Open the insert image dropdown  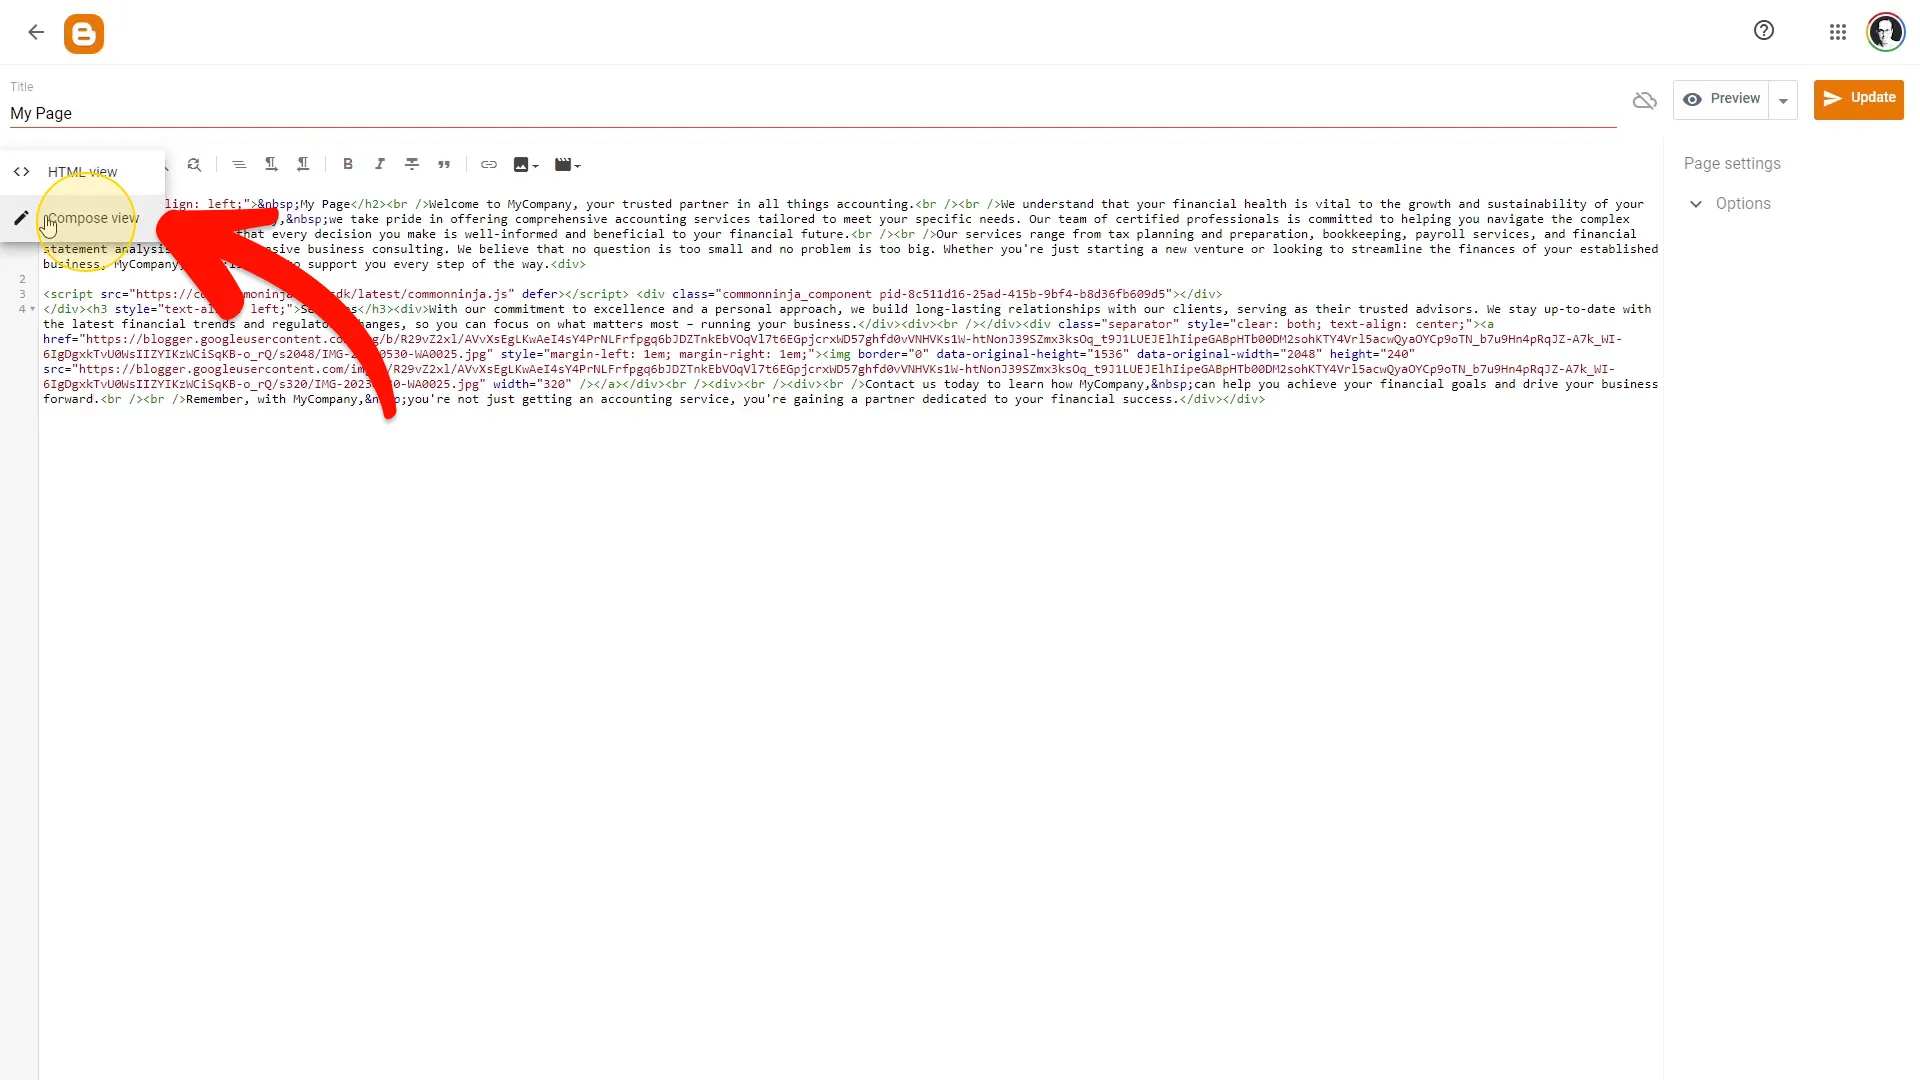click(x=526, y=165)
